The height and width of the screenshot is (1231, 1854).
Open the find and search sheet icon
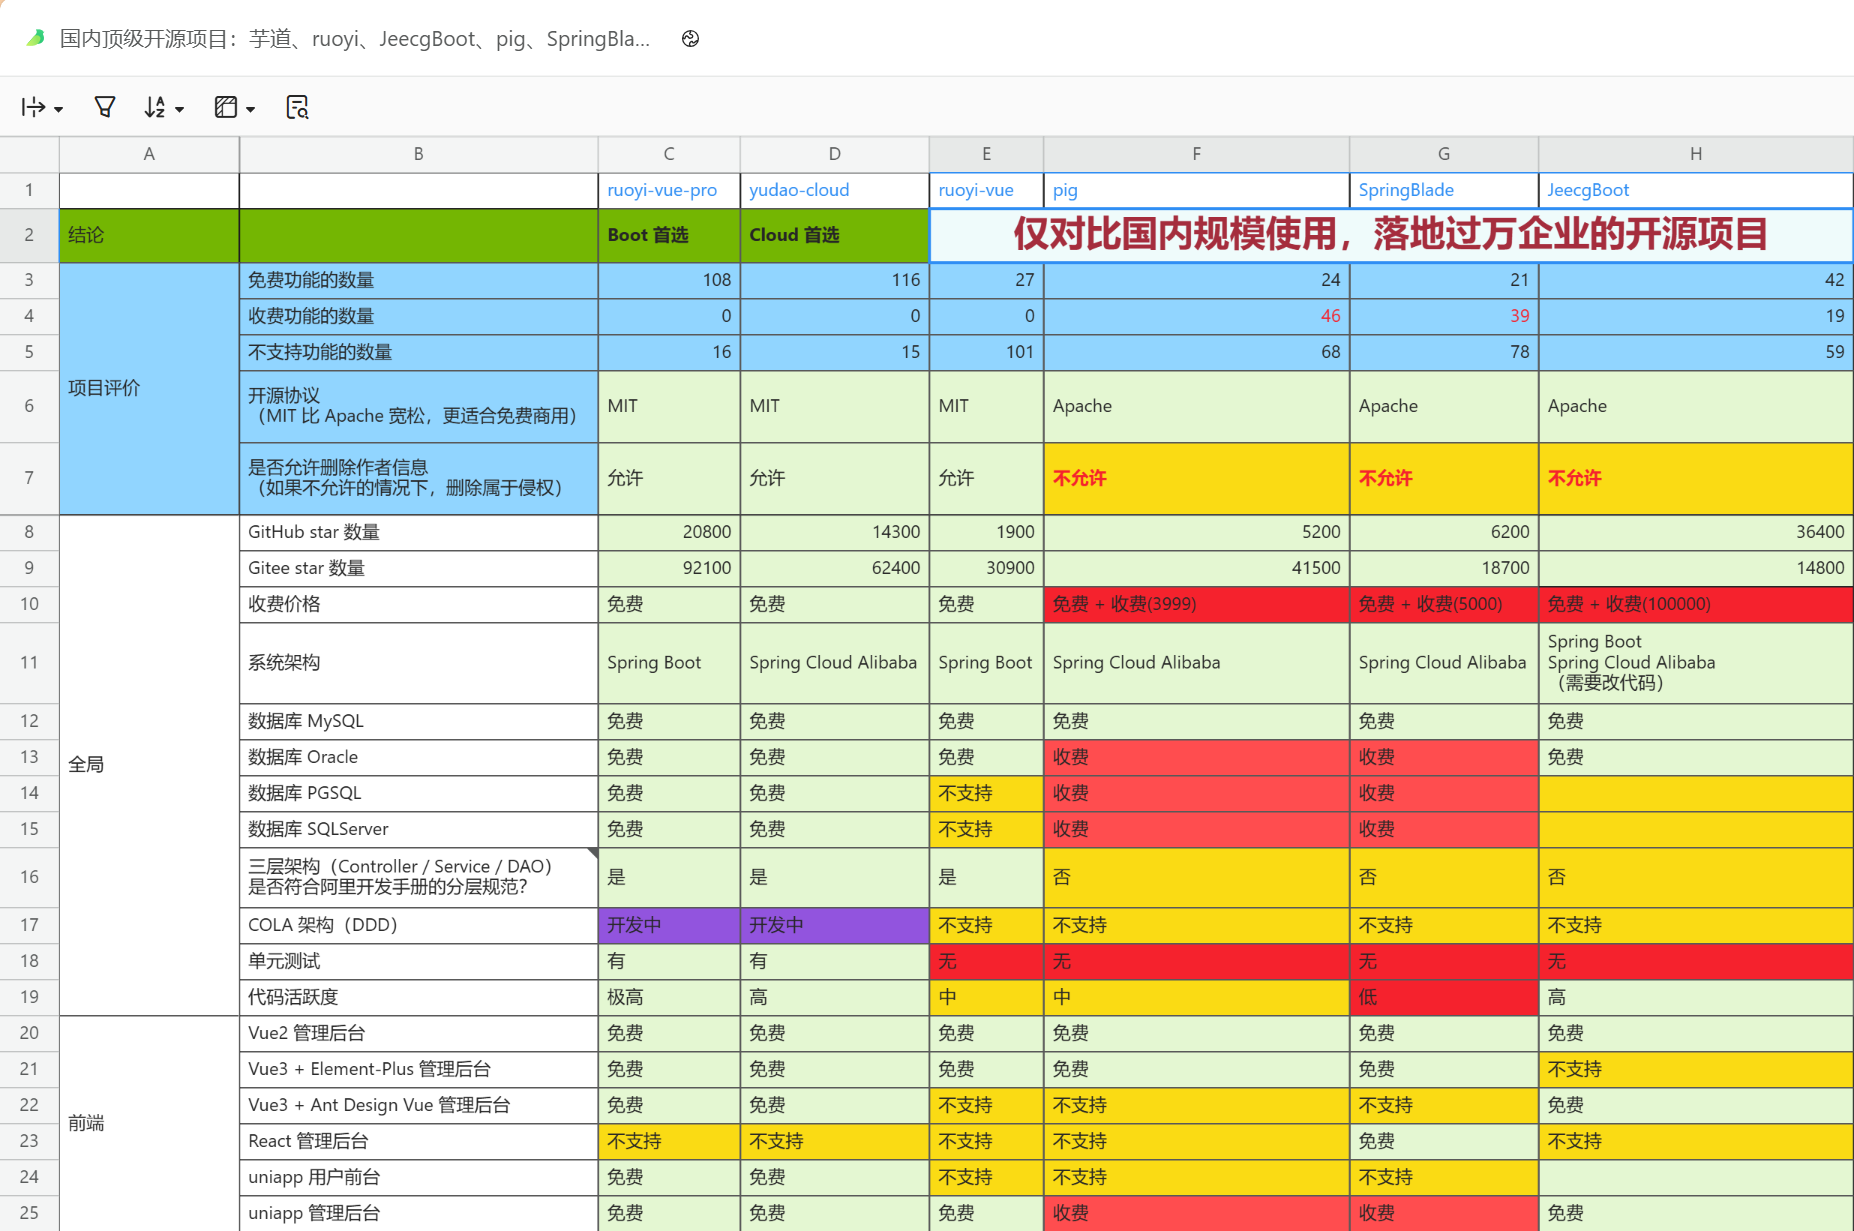click(297, 107)
